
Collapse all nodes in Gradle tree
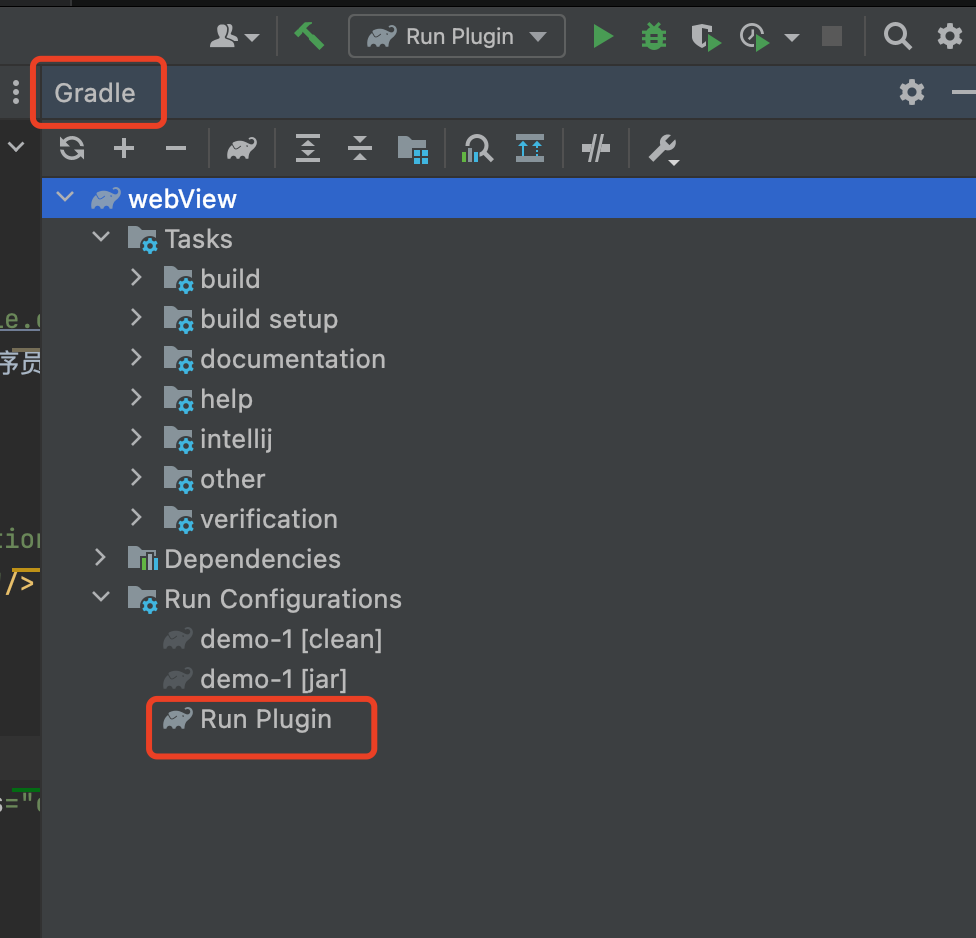(x=360, y=149)
